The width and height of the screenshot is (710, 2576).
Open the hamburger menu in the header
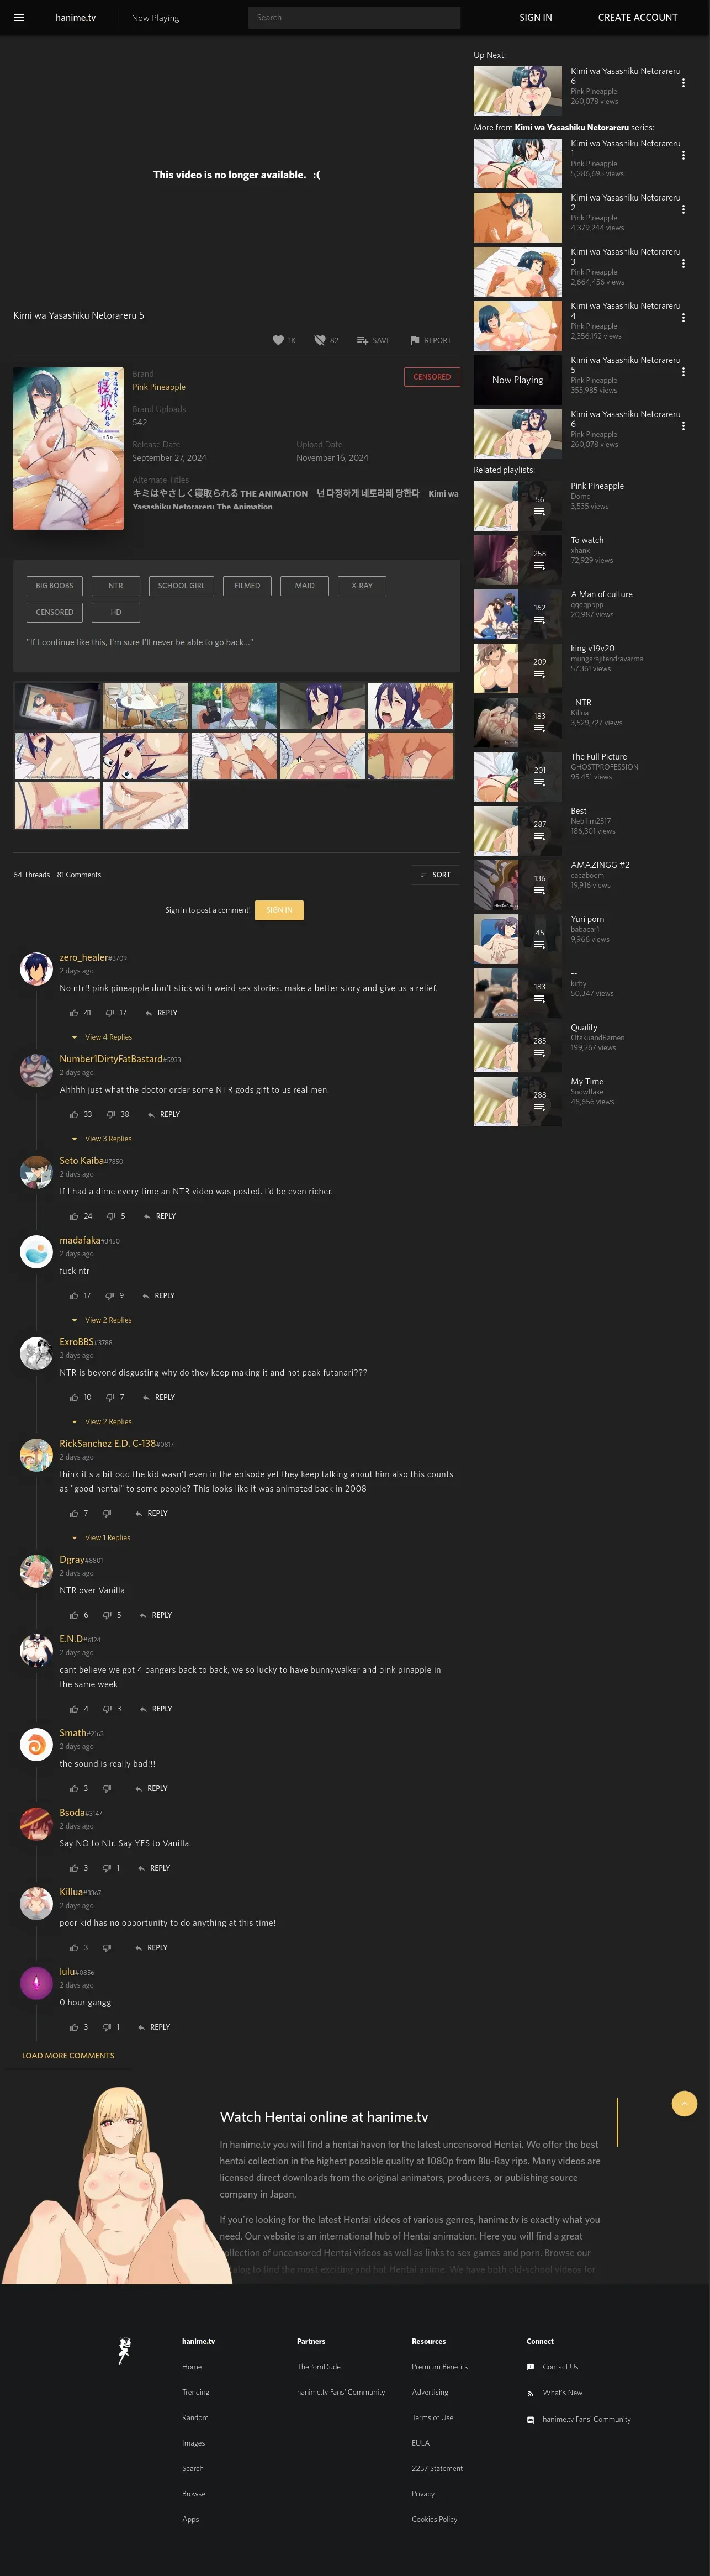click(x=19, y=17)
